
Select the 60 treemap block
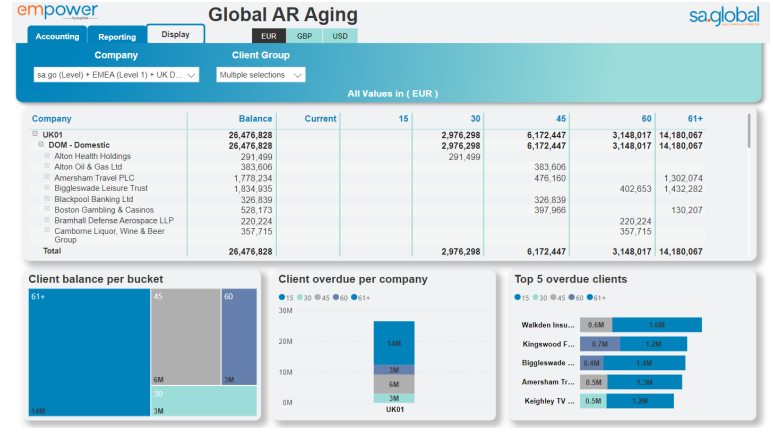click(x=239, y=337)
